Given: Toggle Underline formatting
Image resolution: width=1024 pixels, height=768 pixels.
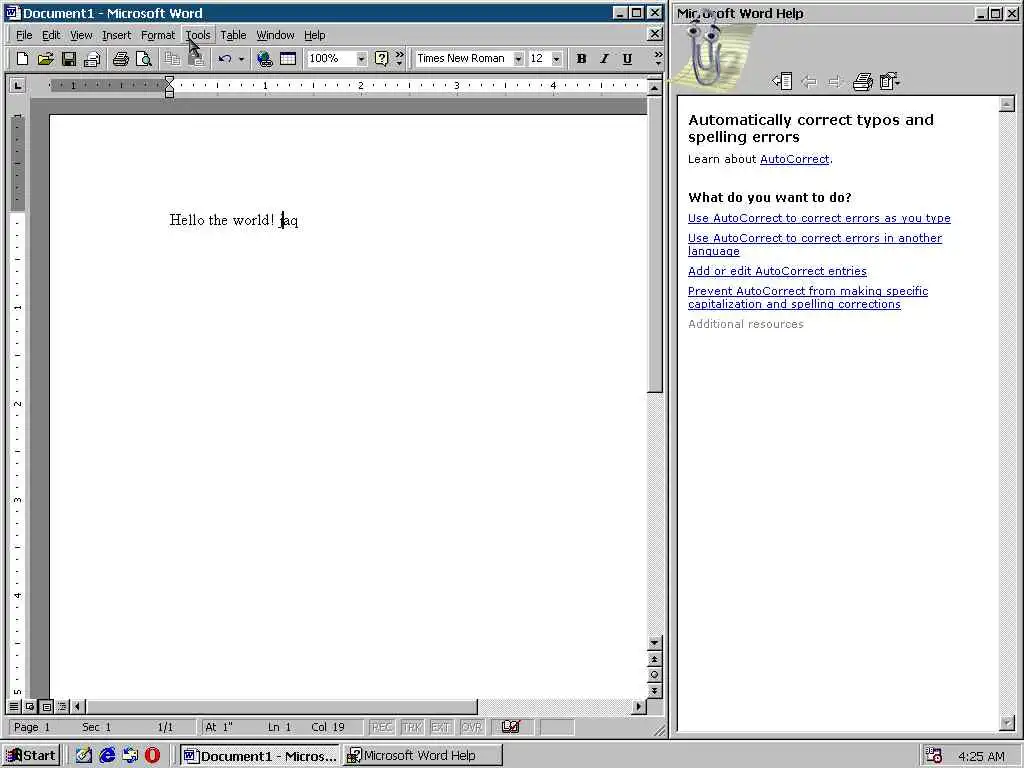Looking at the screenshot, I should [x=627, y=59].
